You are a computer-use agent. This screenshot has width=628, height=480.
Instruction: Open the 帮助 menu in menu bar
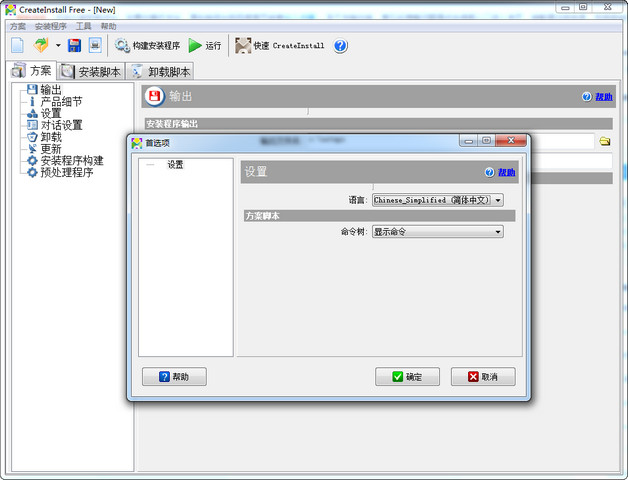pyautogui.click(x=108, y=26)
